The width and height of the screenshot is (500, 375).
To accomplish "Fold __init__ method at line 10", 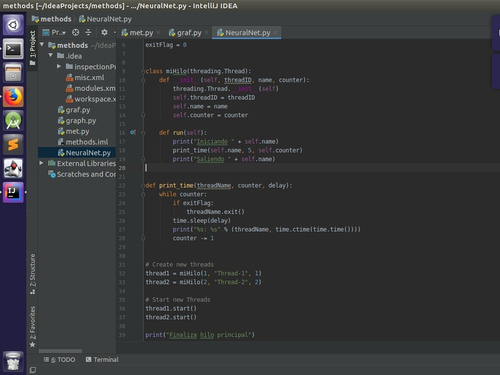I will click(143, 80).
